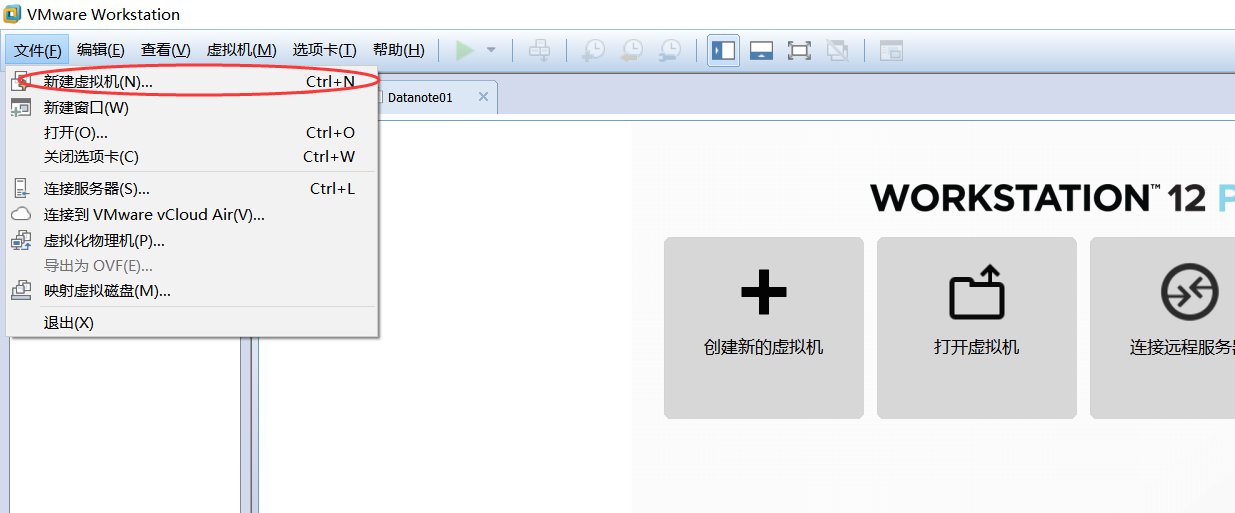Open the 选项卡(T) menu

[x=324, y=50]
